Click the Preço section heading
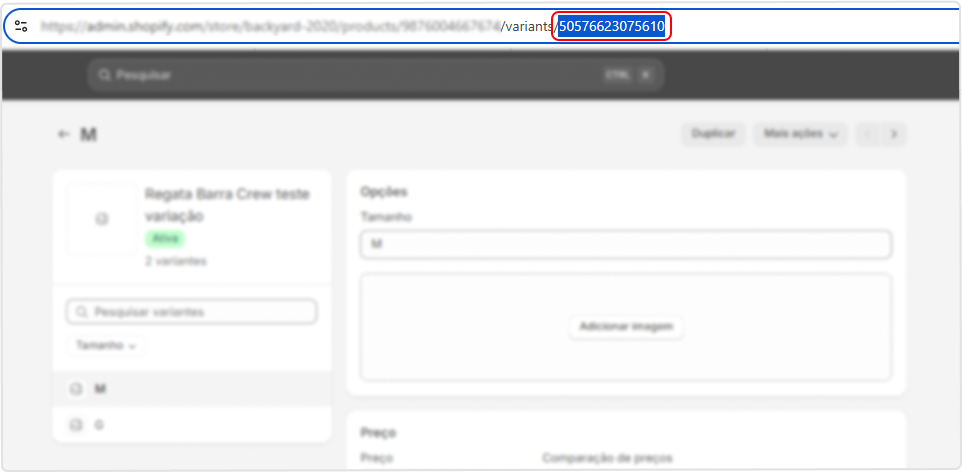This screenshot has width=962, height=473. pyautogui.click(x=378, y=433)
